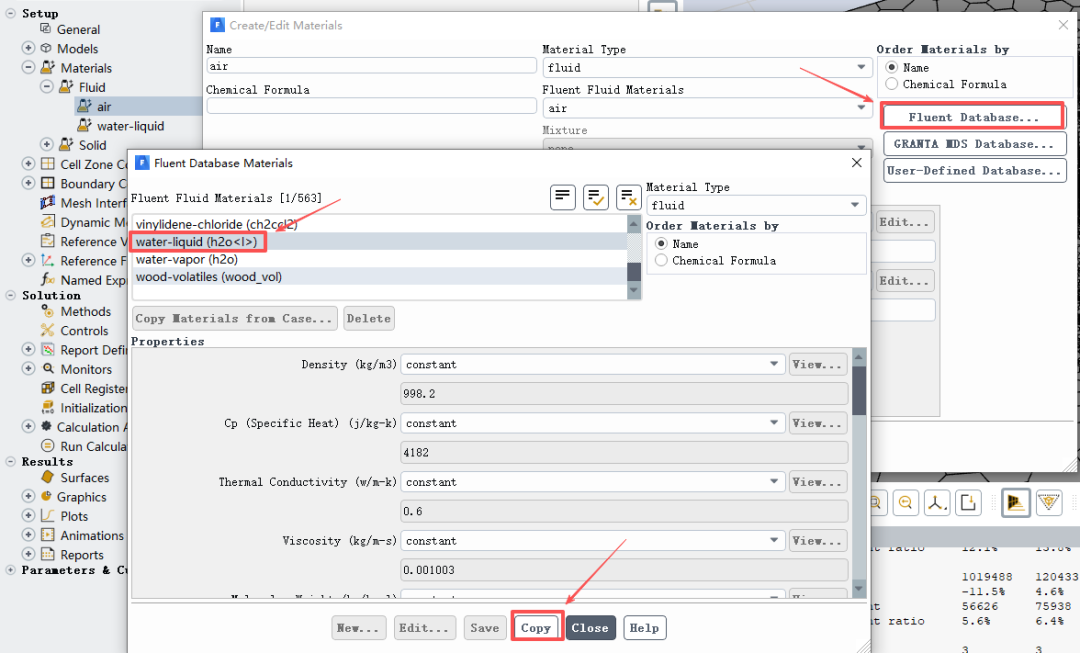This screenshot has height=653, width=1080.
Task: Select water-vapor (h2o) in materials list
Action: click(x=379, y=260)
